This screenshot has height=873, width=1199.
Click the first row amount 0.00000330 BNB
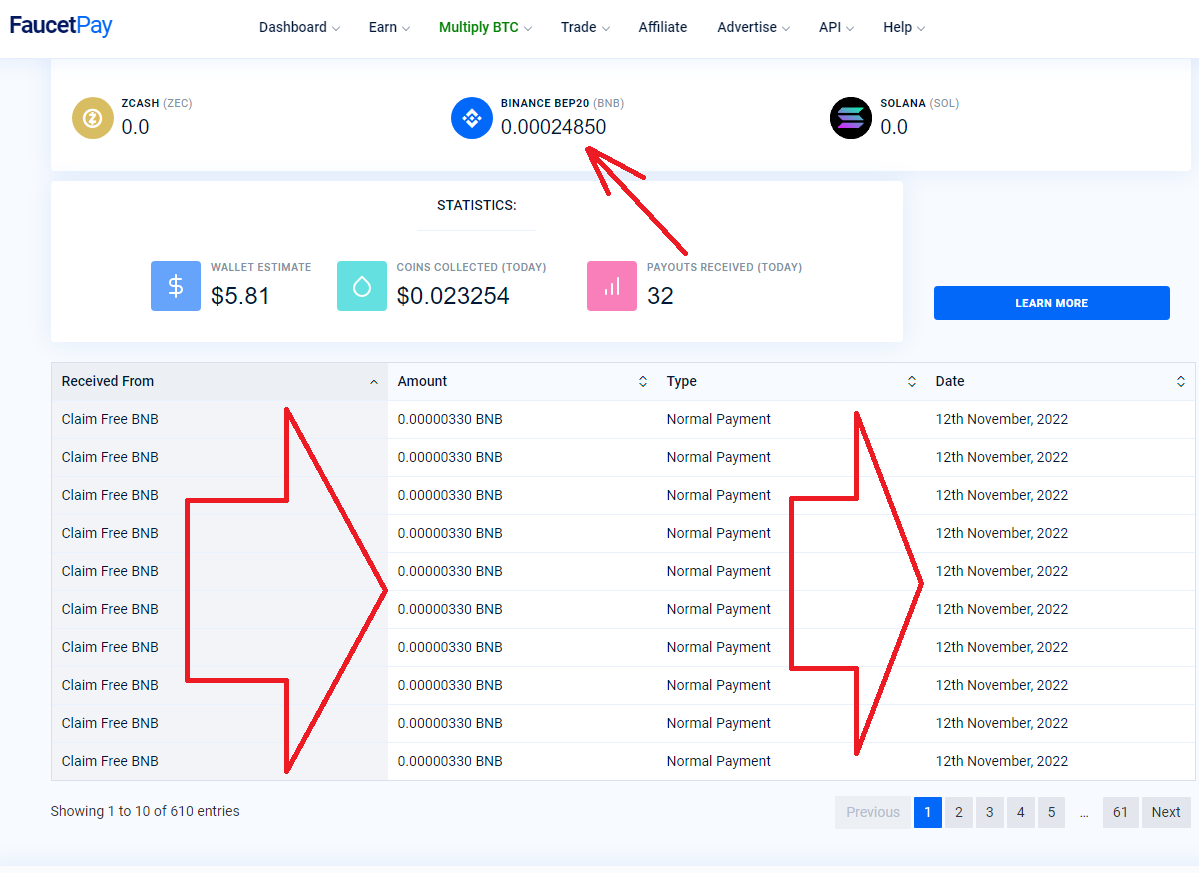(450, 420)
